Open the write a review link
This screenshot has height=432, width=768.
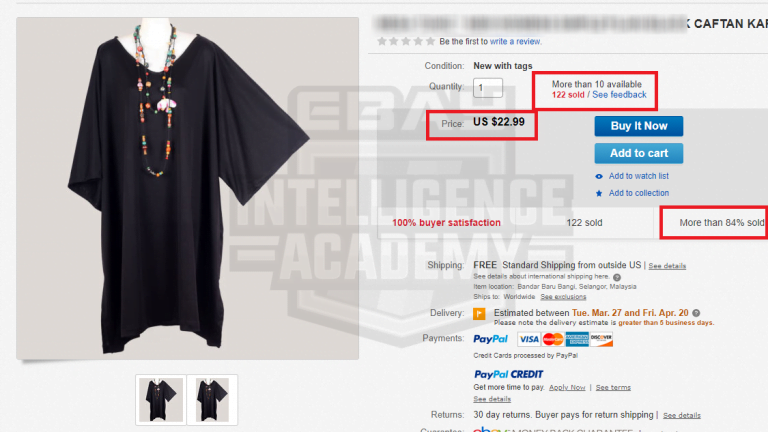tap(515, 42)
